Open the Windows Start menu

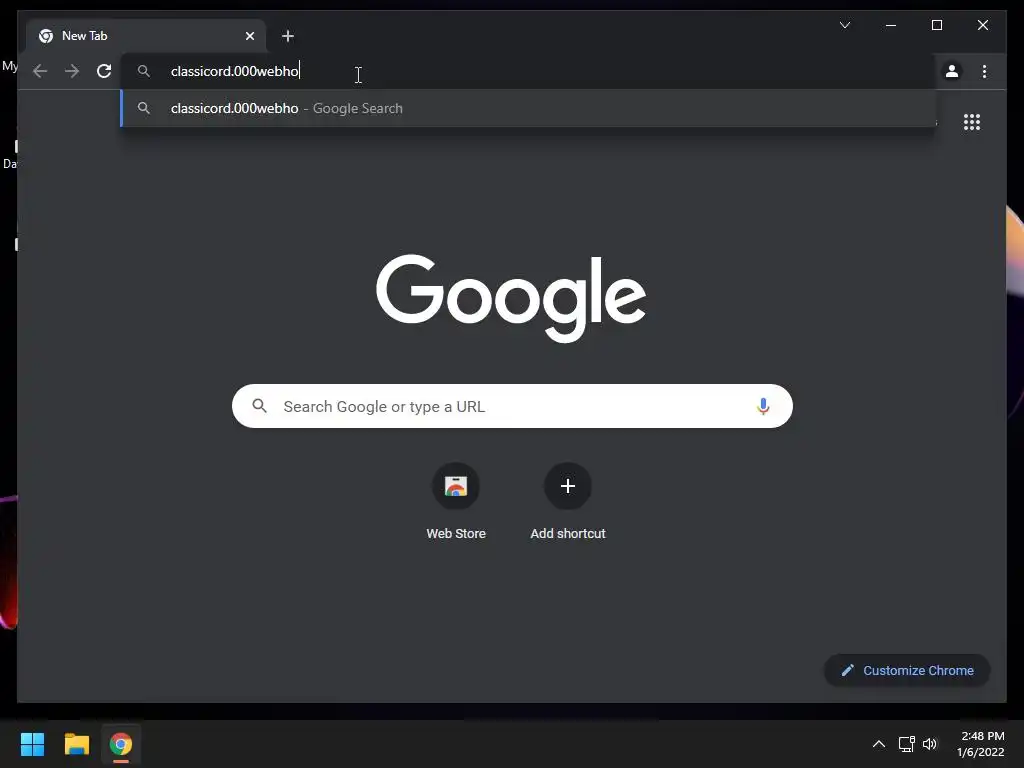[32, 744]
